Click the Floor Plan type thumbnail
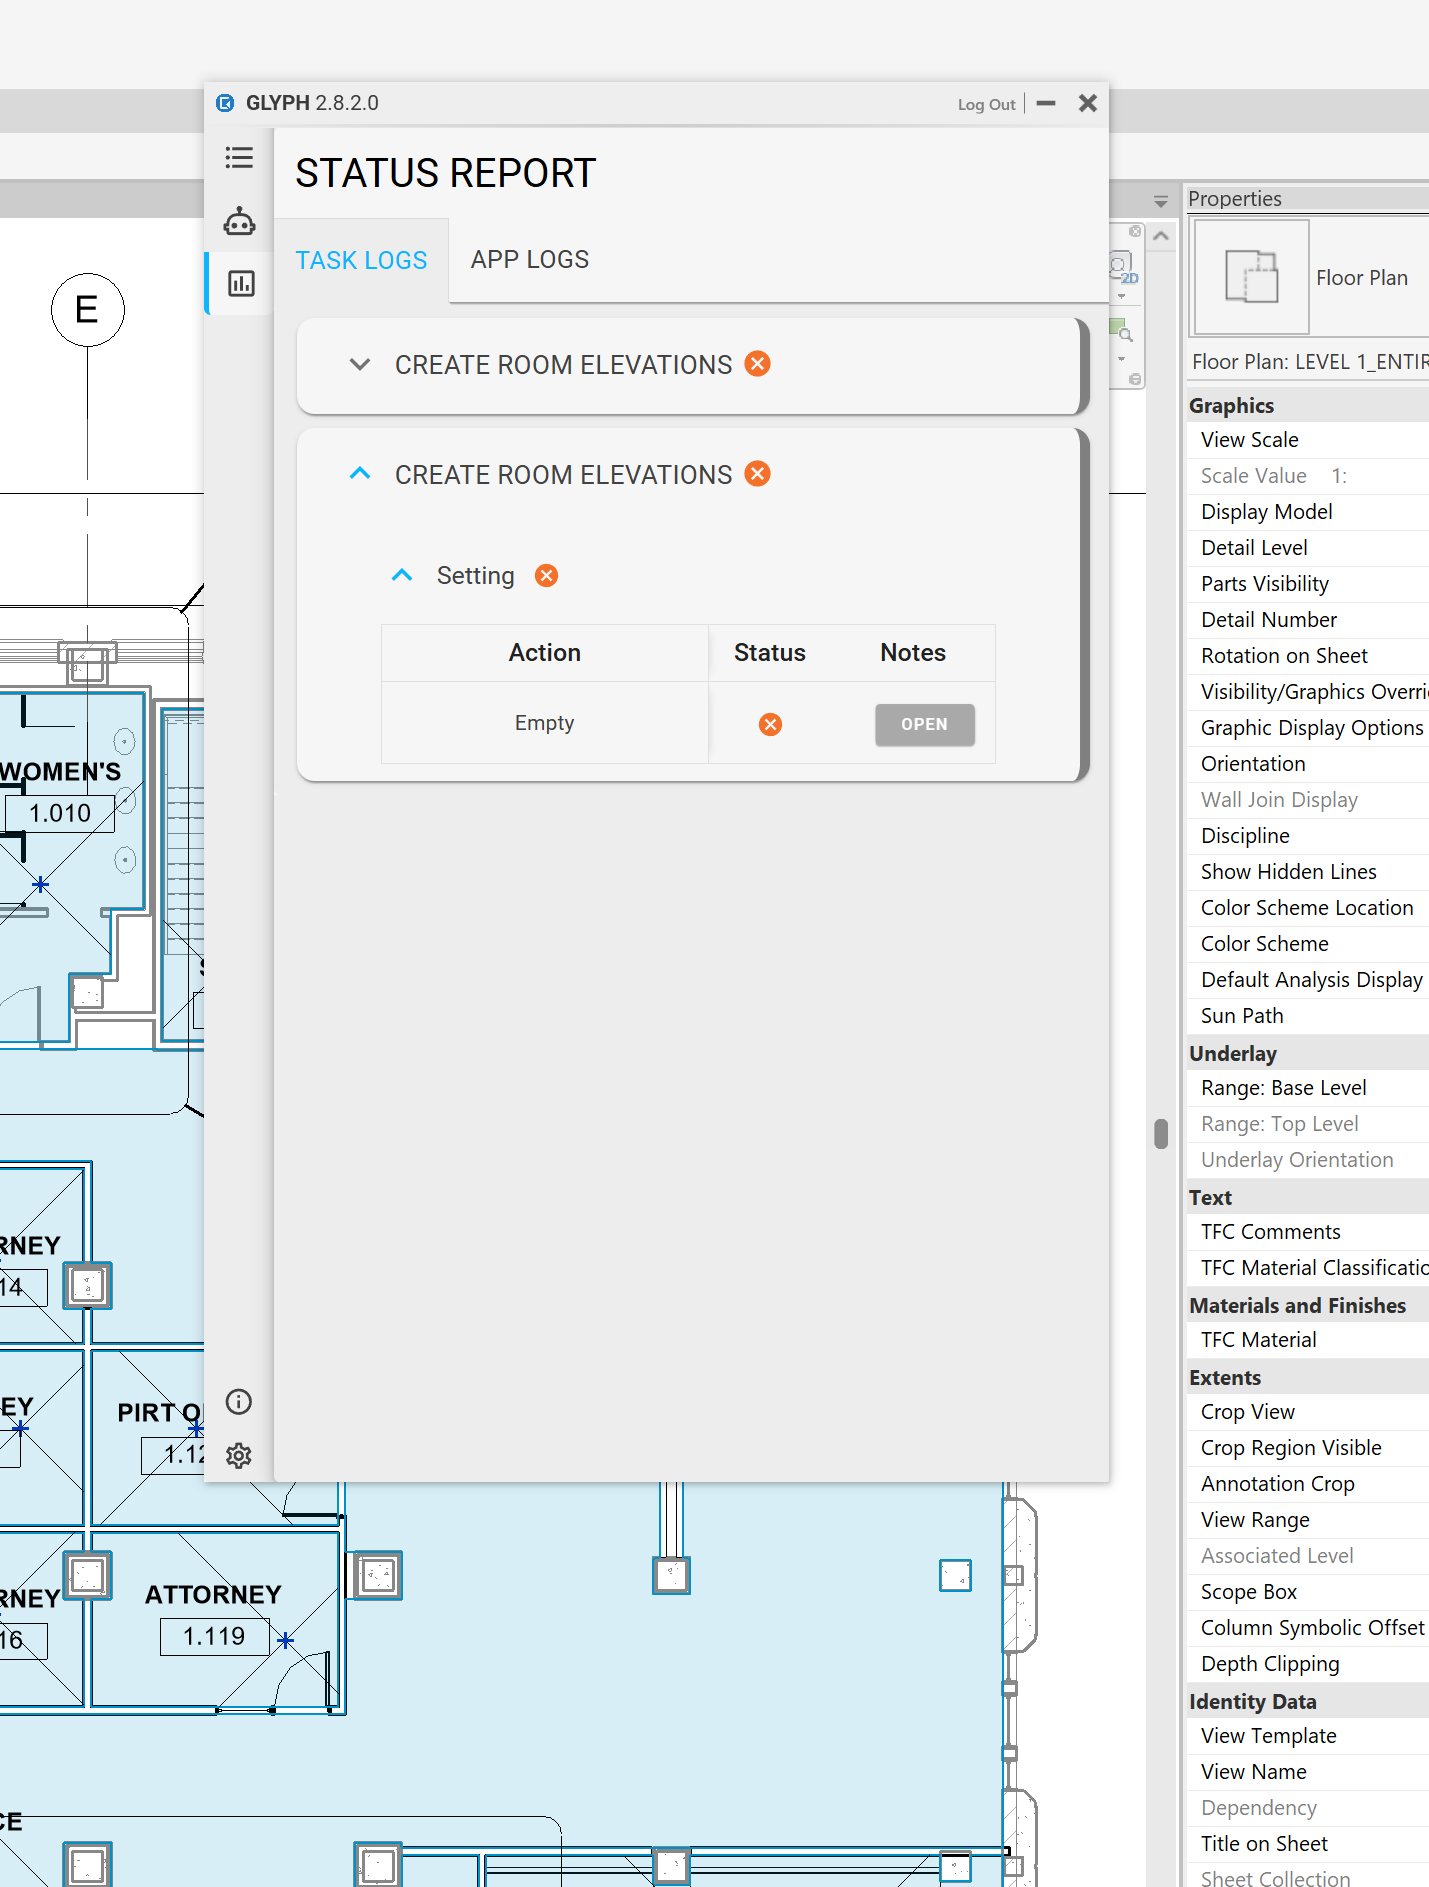Screen dimensions: 1429x1887 point(1251,277)
